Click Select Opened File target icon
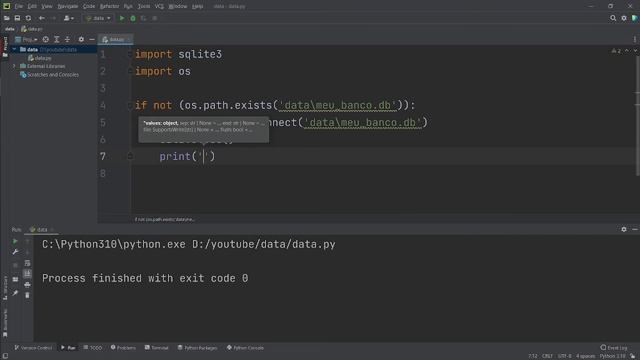 tap(46, 39)
